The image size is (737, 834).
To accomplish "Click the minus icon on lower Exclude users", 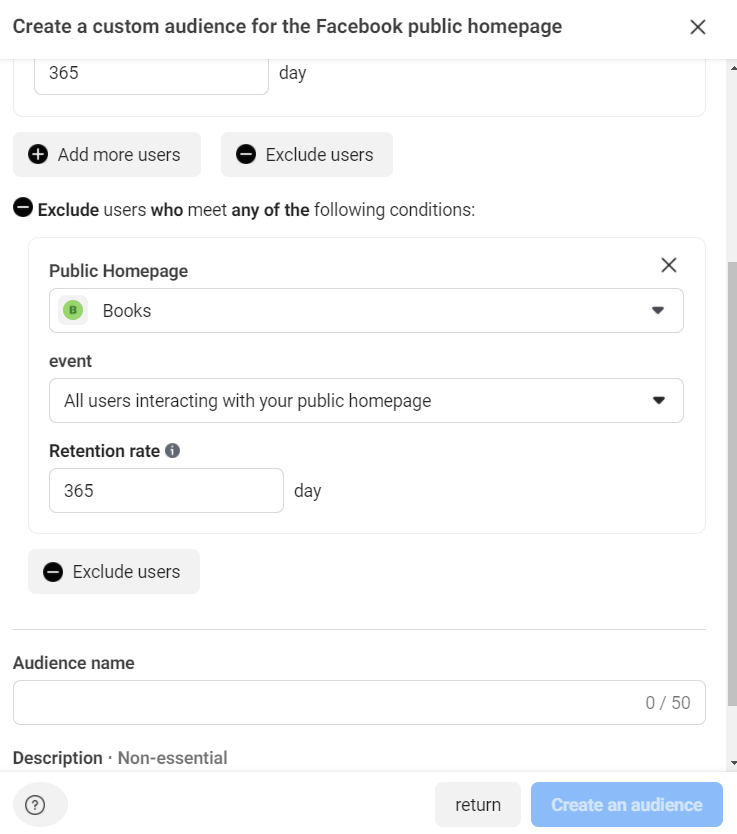I will [x=53, y=572].
